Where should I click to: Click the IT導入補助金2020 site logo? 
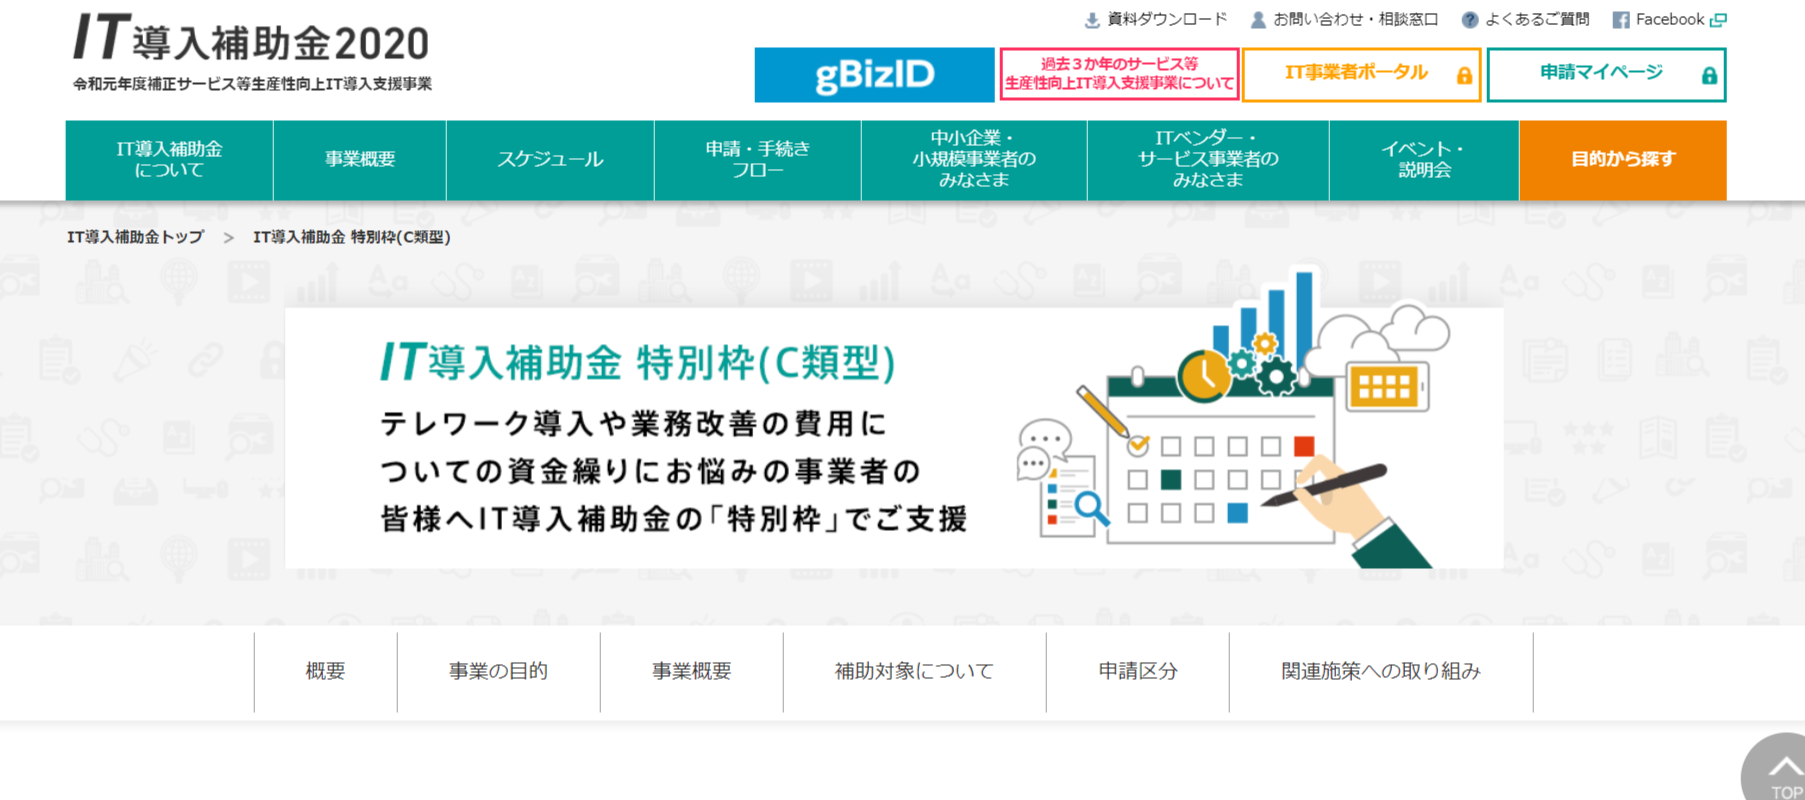[x=251, y=52]
